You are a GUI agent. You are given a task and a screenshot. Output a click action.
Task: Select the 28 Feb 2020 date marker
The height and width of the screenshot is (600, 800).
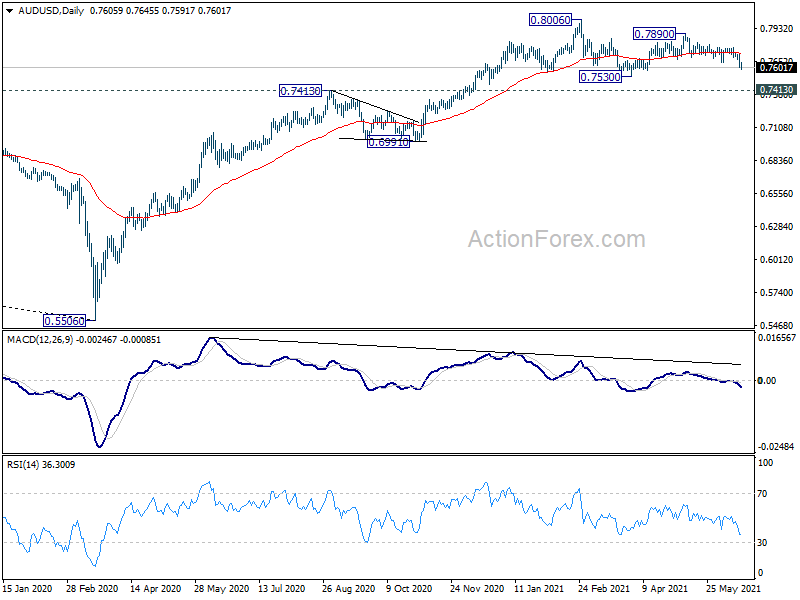[92, 588]
